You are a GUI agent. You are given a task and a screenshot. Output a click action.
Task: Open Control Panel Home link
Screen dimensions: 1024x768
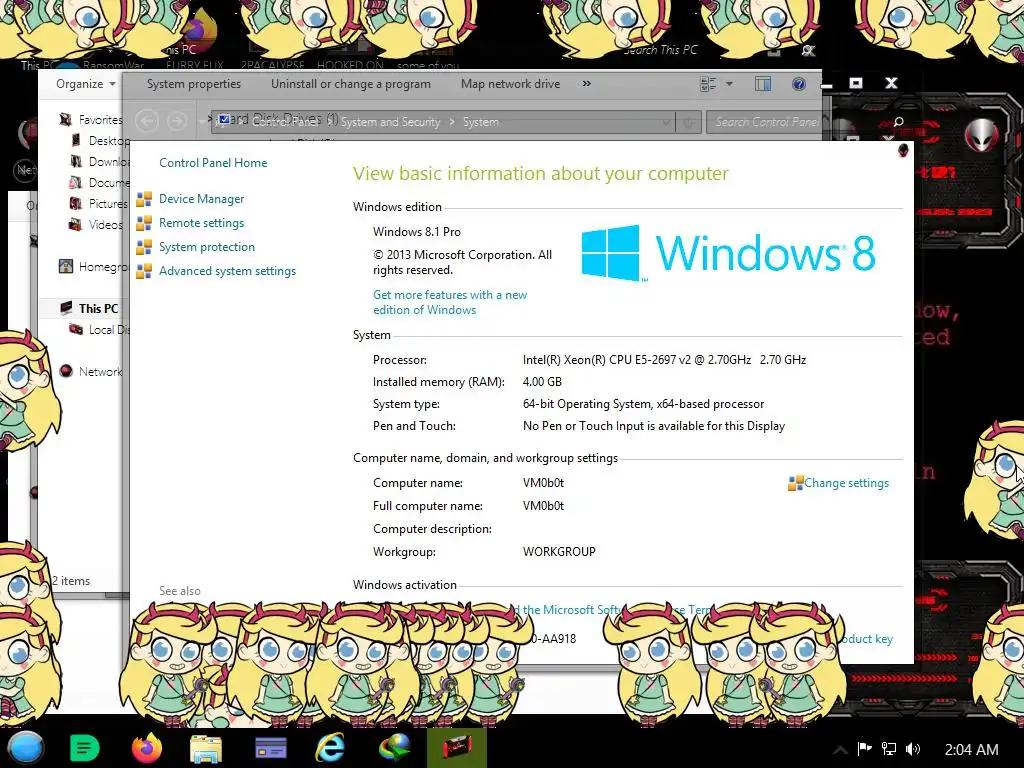pyautogui.click(x=213, y=163)
